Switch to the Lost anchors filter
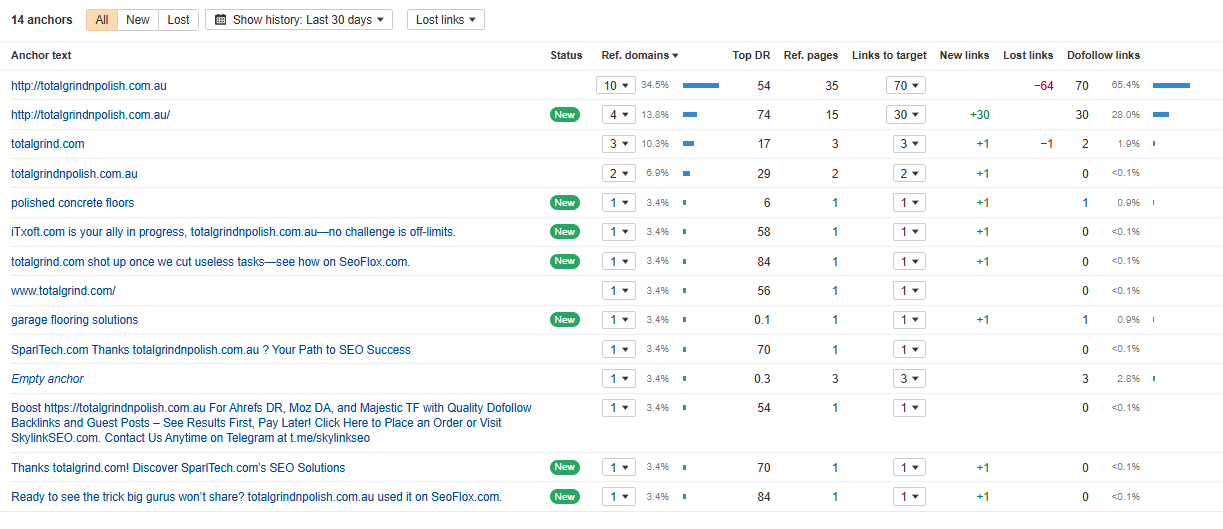The width and height of the screenshot is (1223, 529). tap(178, 20)
